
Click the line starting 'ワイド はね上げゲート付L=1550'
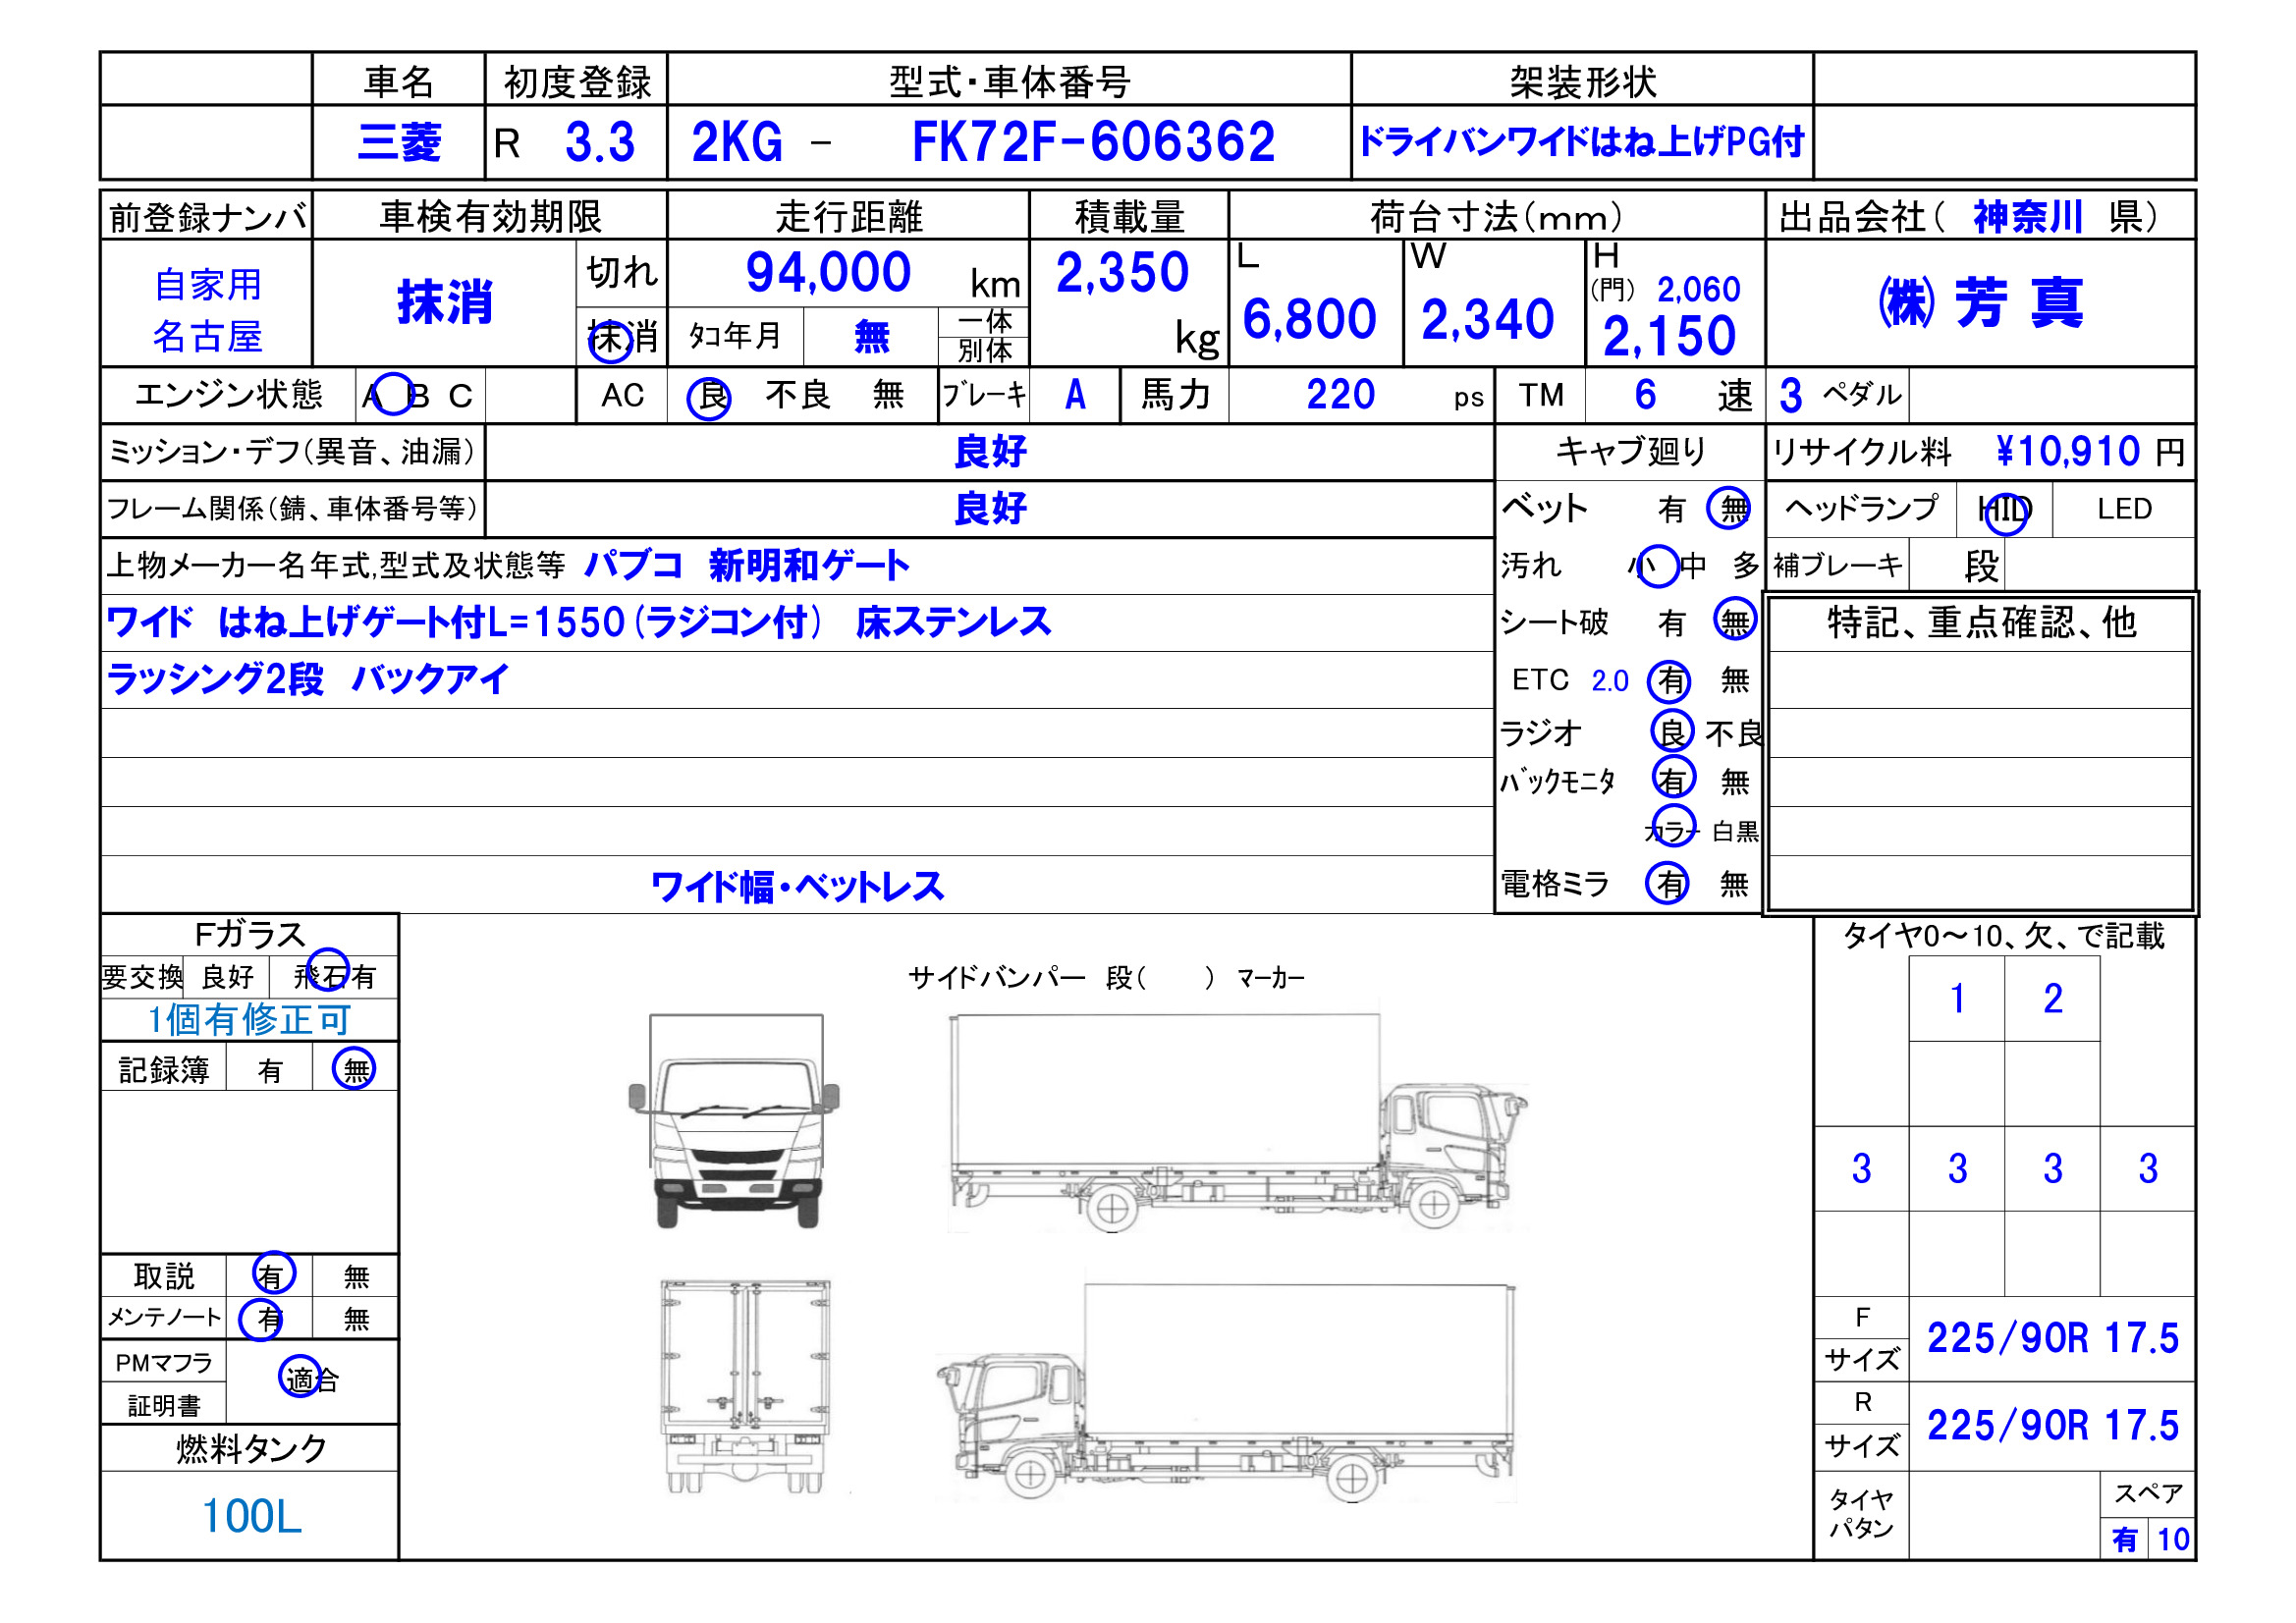578,623
